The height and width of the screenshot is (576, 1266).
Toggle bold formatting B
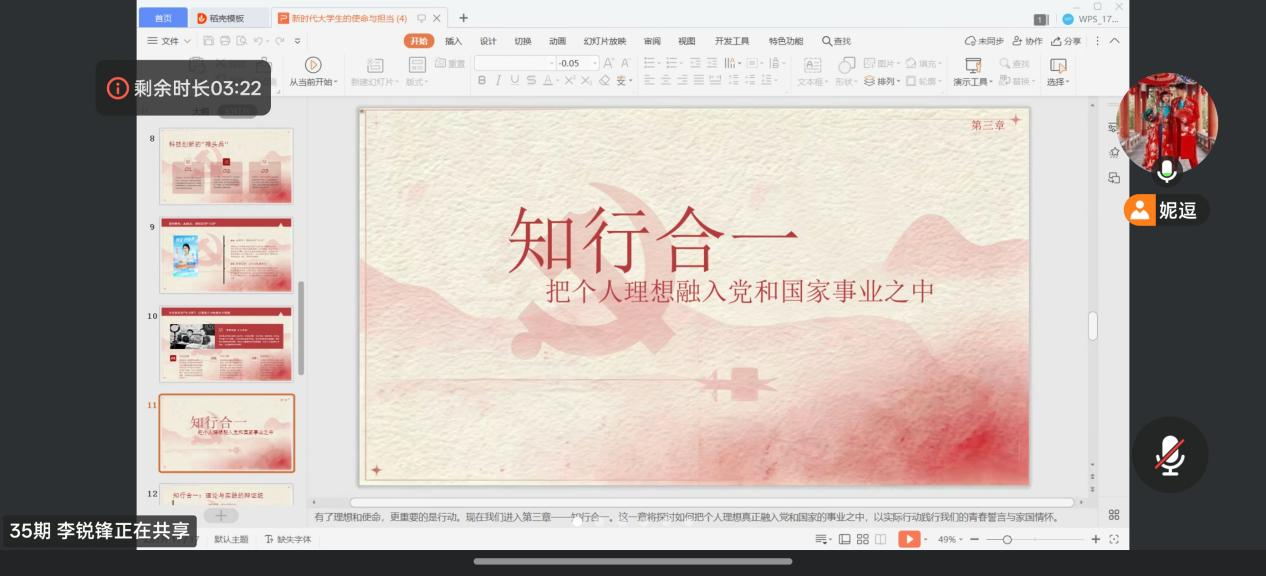[482, 81]
